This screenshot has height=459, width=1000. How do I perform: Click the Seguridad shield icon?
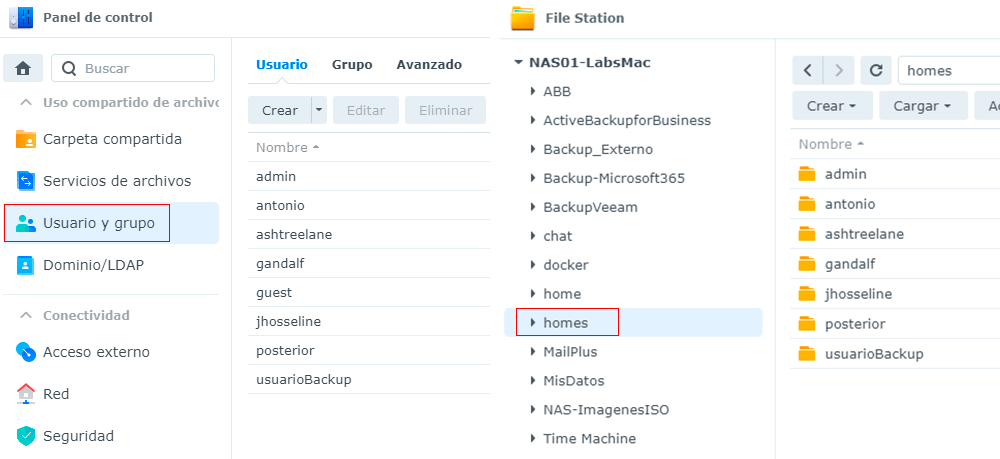(x=26, y=436)
